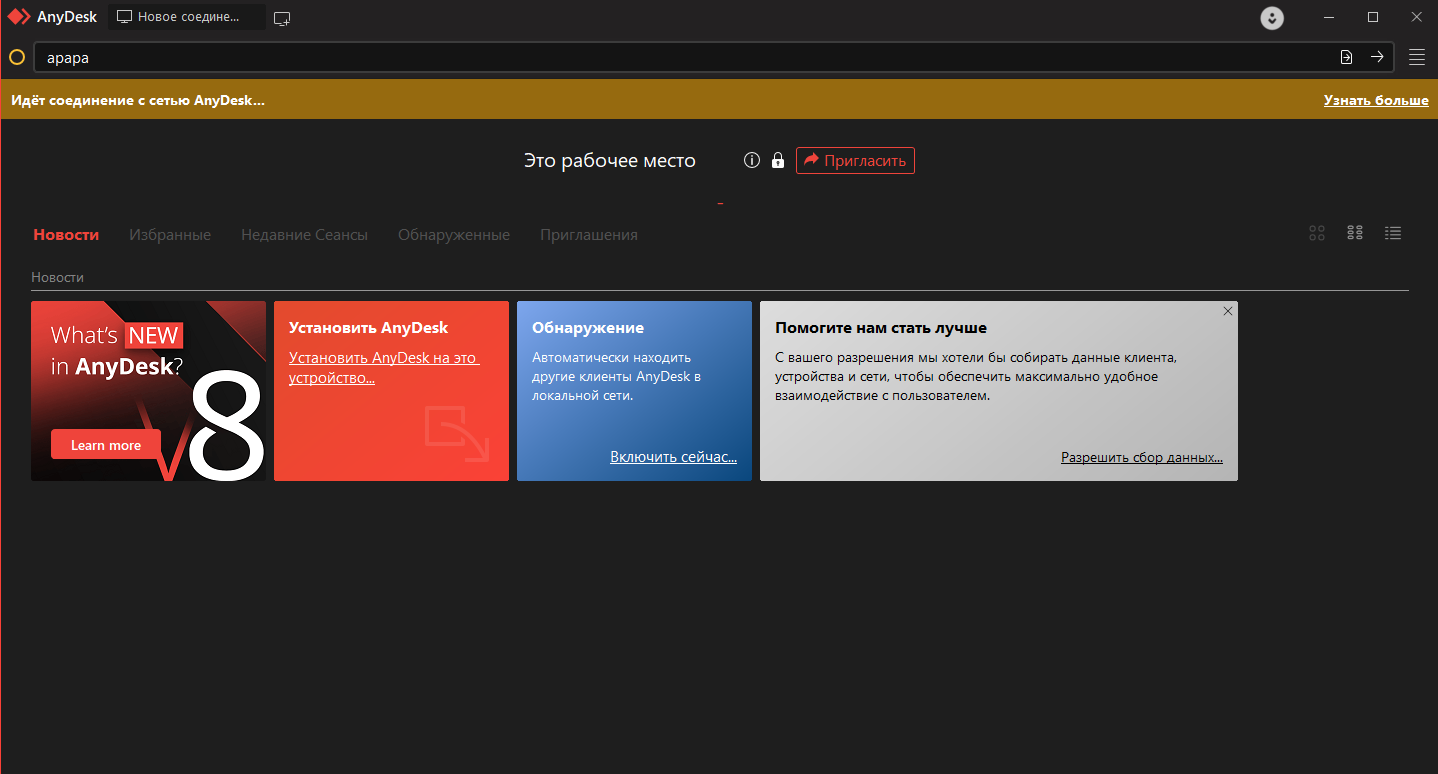
Task: Click the Пригласить button
Action: coord(855,160)
